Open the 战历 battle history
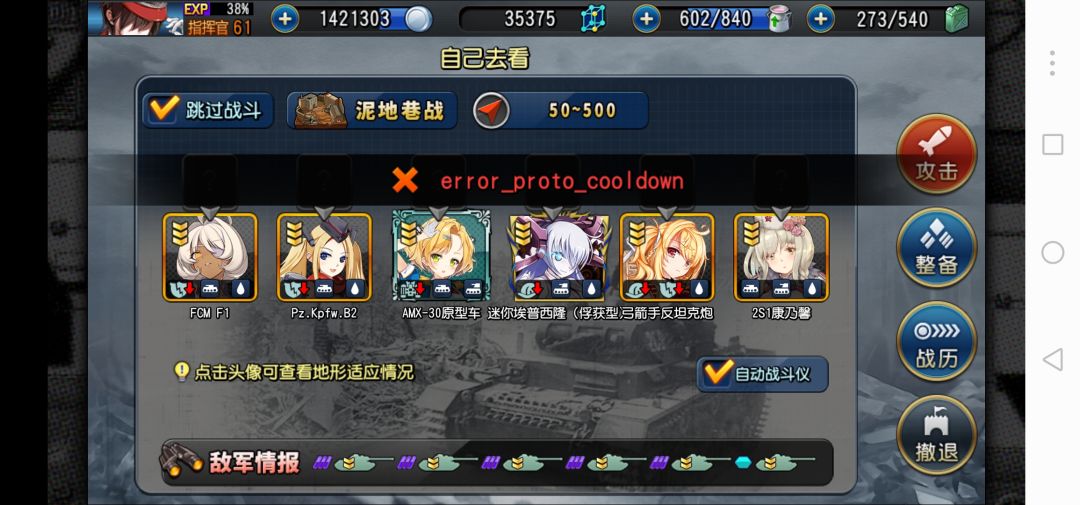 pos(936,341)
